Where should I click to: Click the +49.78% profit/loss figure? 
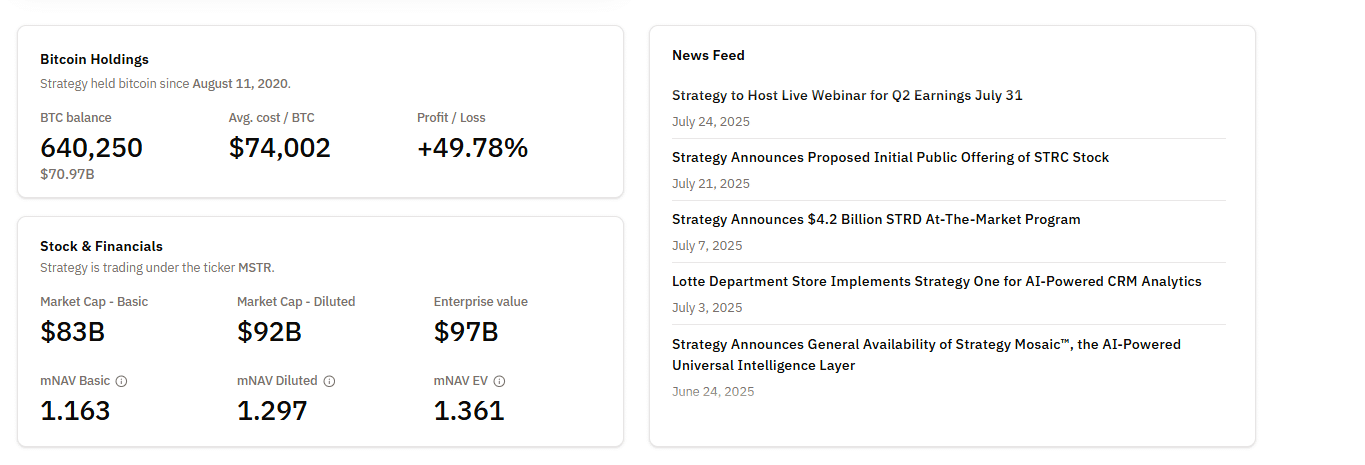472,148
